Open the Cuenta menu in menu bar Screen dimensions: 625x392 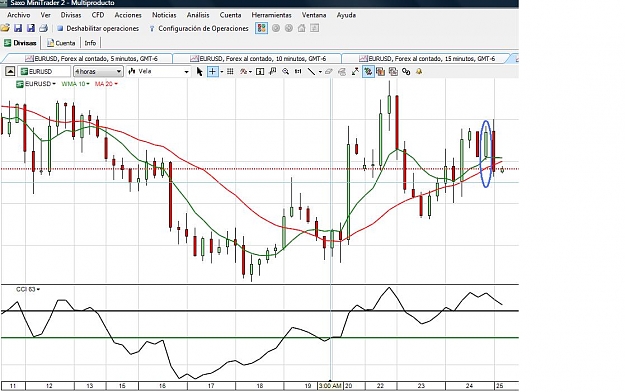230,15
